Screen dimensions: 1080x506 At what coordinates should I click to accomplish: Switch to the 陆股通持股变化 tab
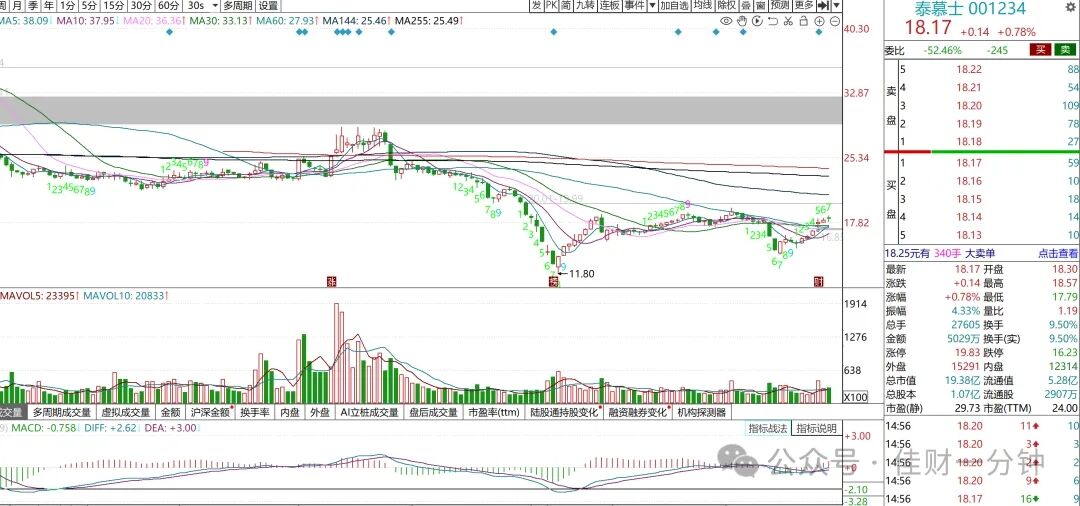(564, 412)
